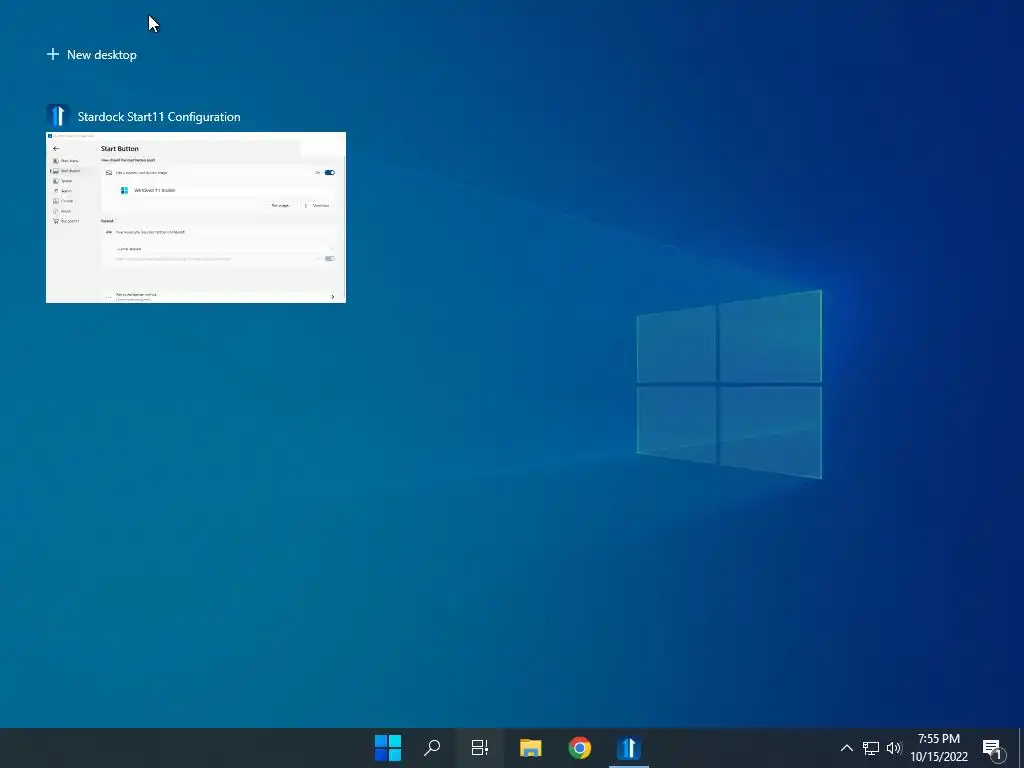Click the New desktop button
This screenshot has height=768, width=1024.
pos(91,55)
